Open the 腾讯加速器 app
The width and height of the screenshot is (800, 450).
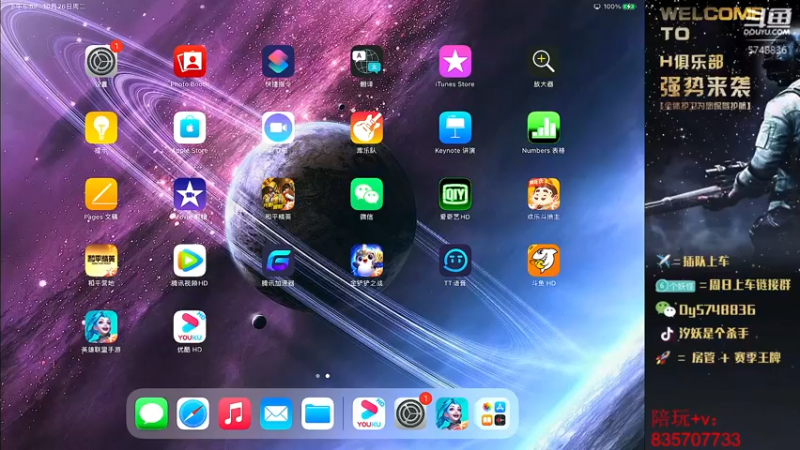click(x=278, y=261)
